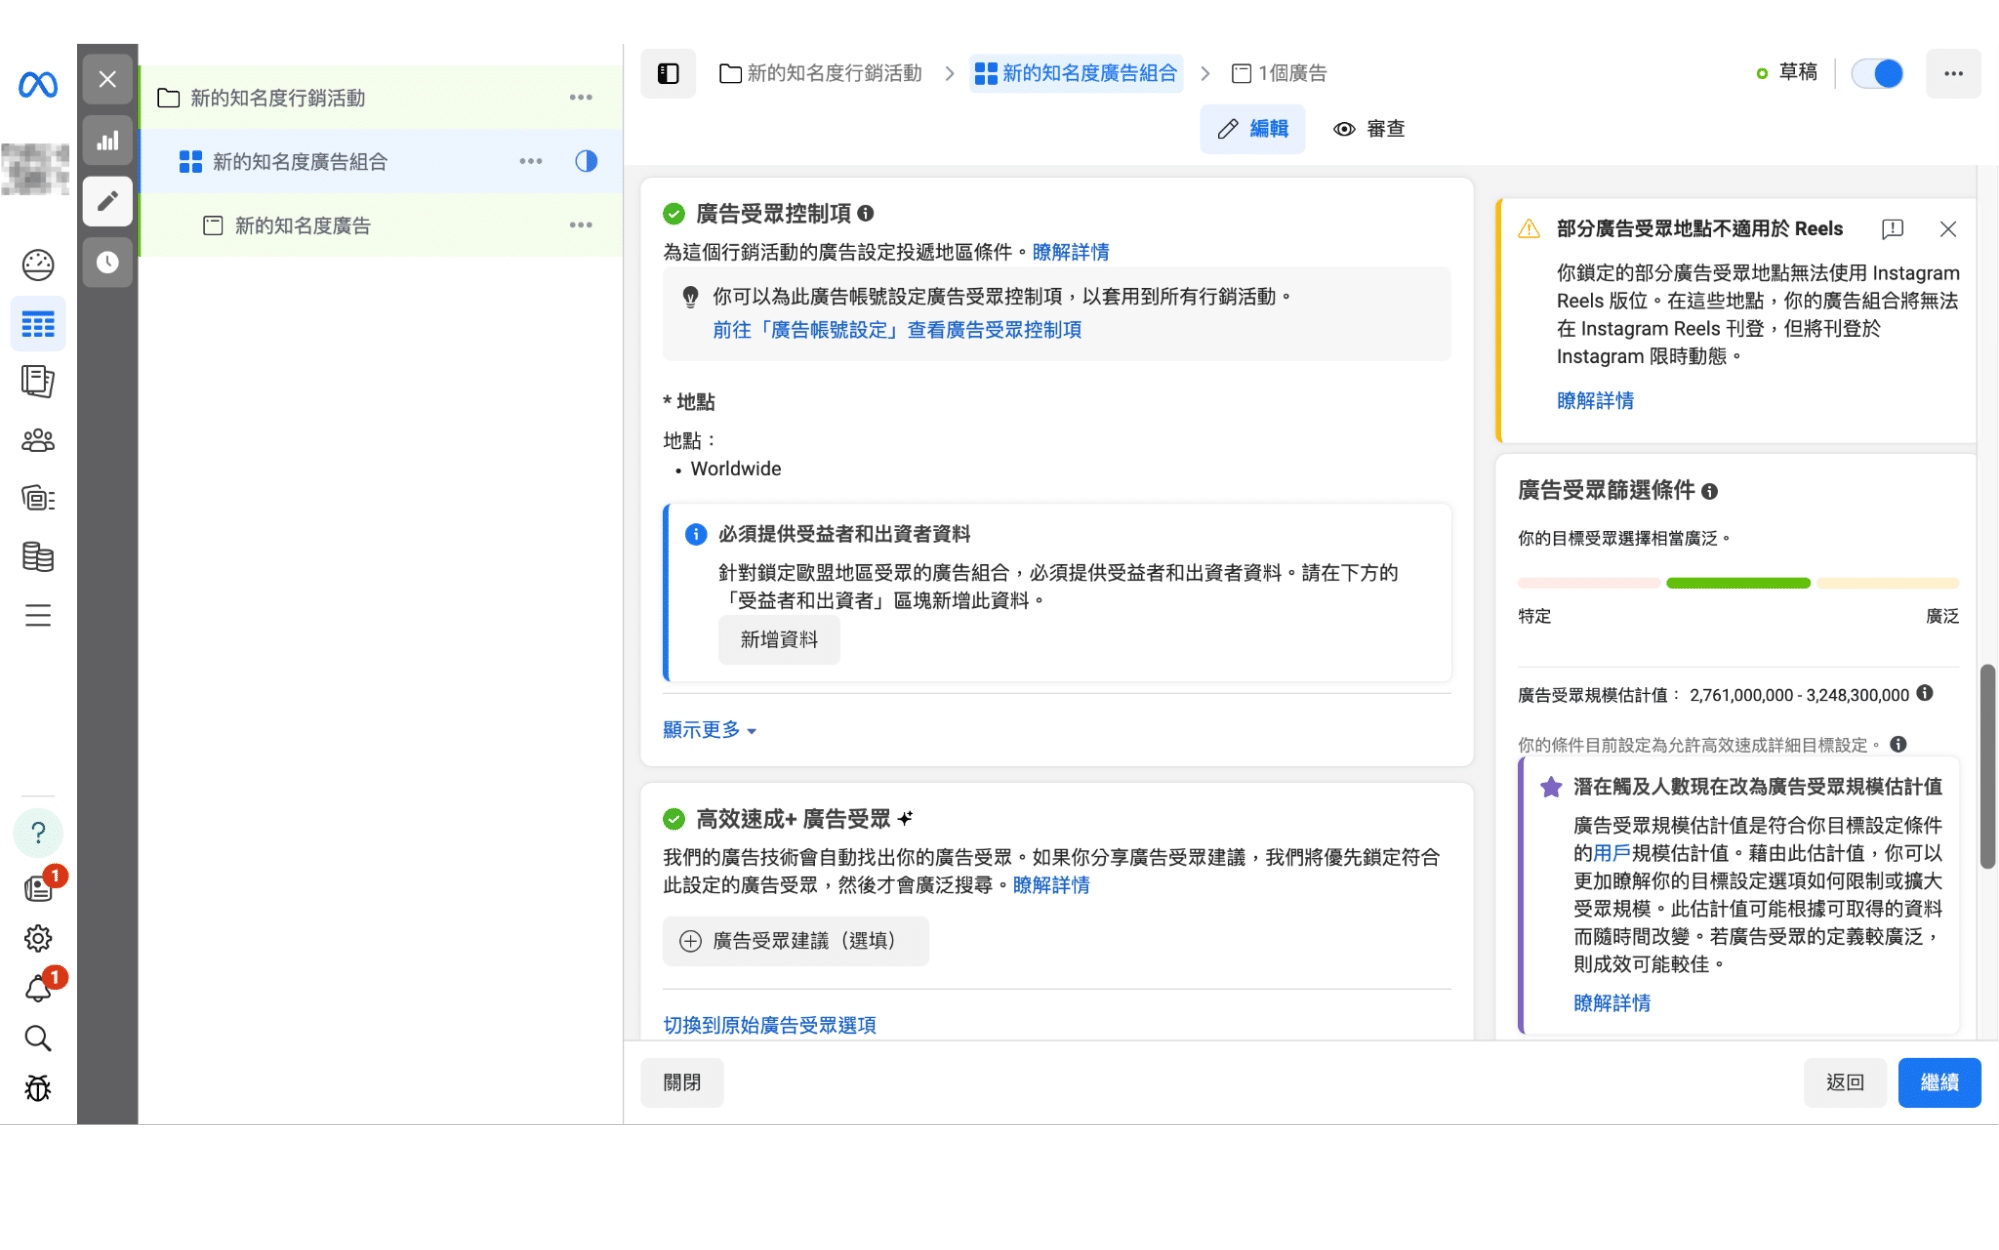Click the notifications bell icon

(x=38, y=988)
